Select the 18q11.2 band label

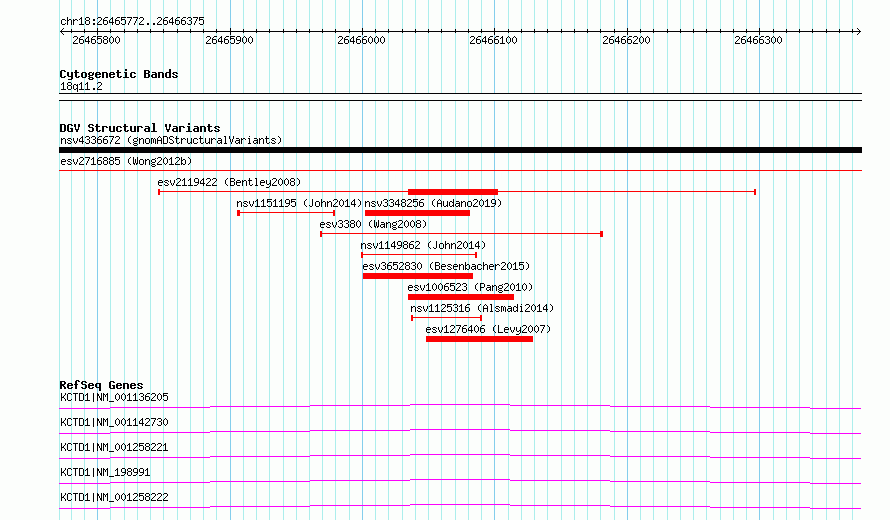81,86
